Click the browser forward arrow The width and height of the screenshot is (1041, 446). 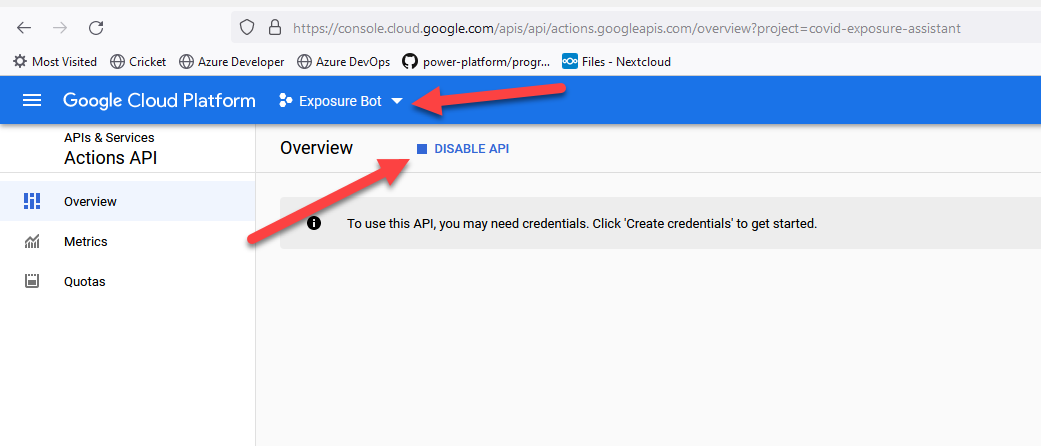pyautogui.click(x=60, y=28)
